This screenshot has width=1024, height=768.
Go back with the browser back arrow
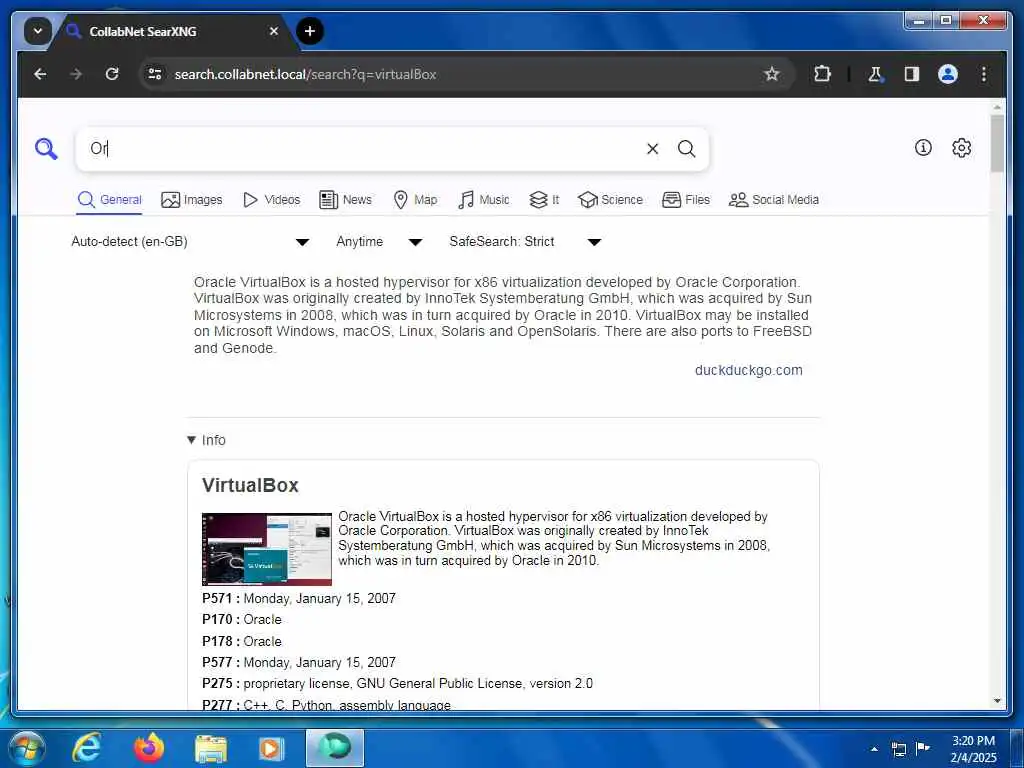[x=40, y=74]
